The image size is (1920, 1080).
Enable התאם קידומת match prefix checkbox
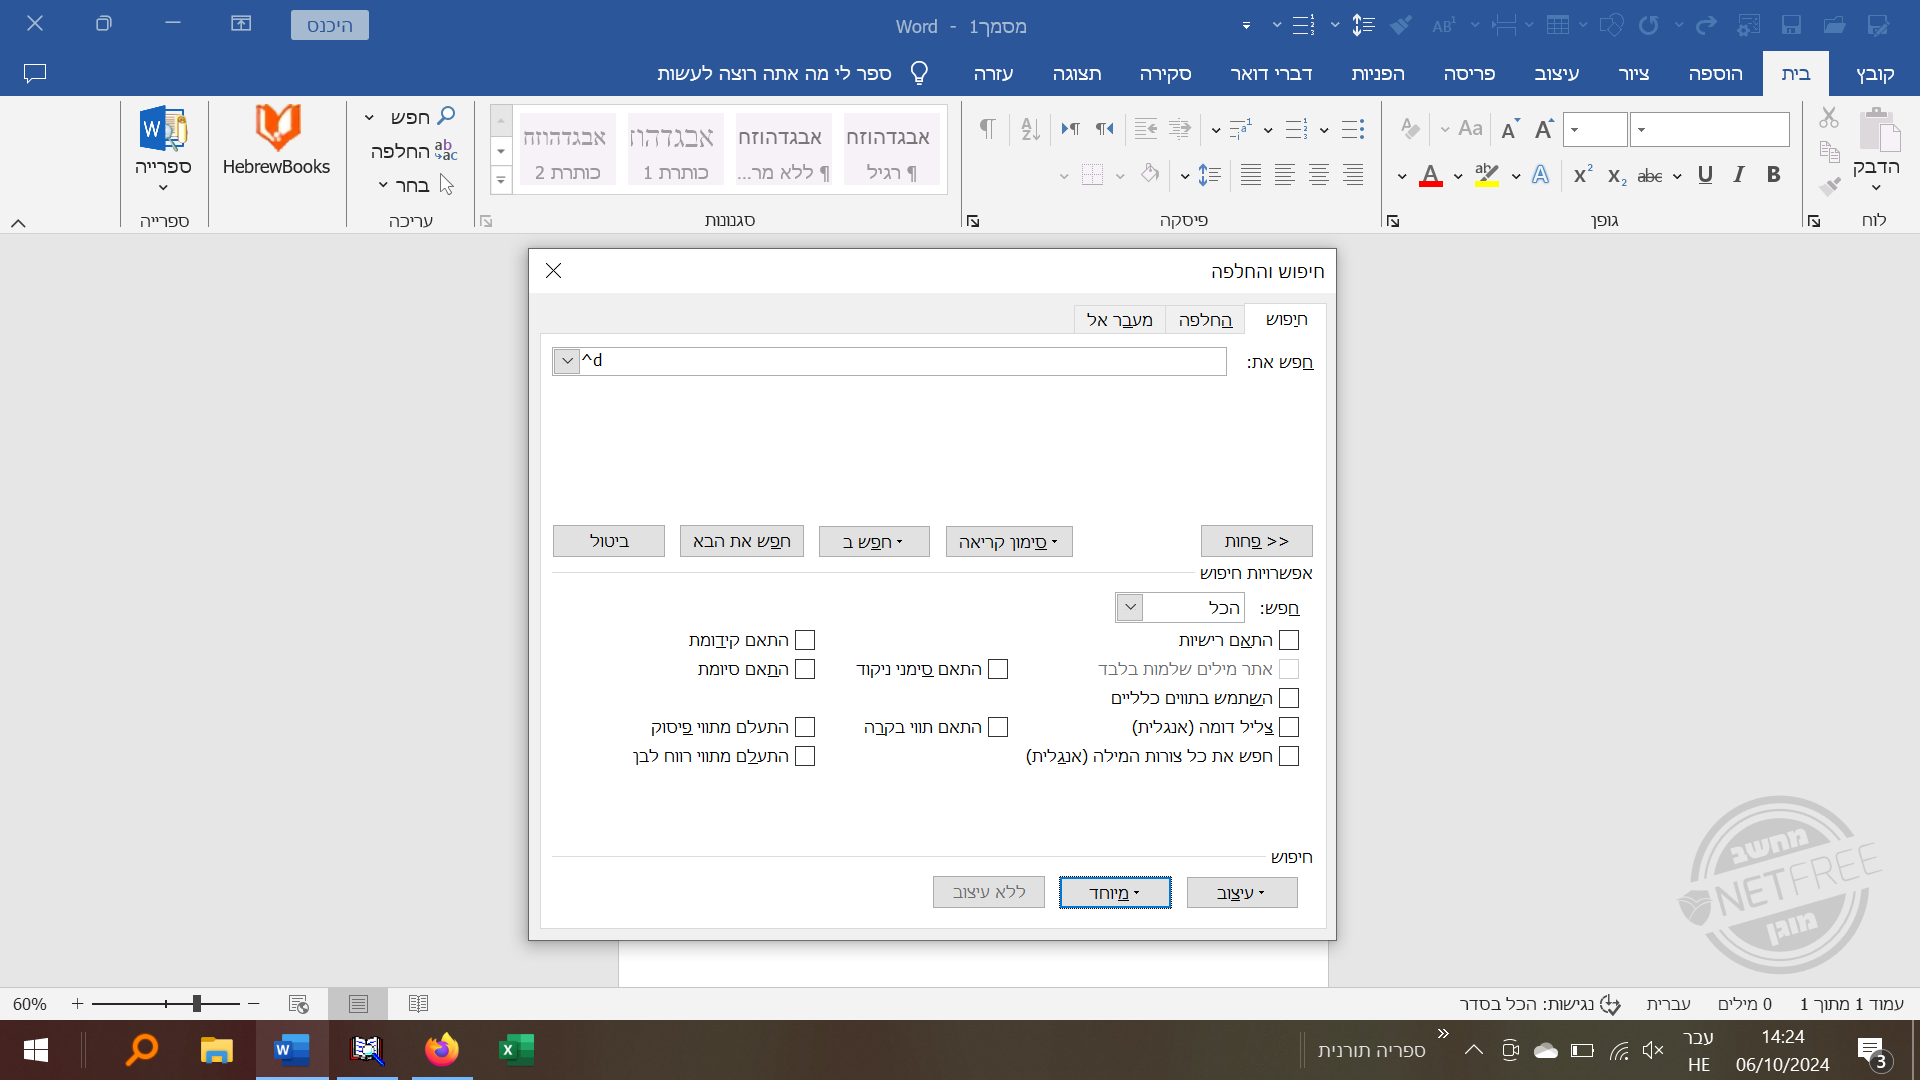pos(805,640)
